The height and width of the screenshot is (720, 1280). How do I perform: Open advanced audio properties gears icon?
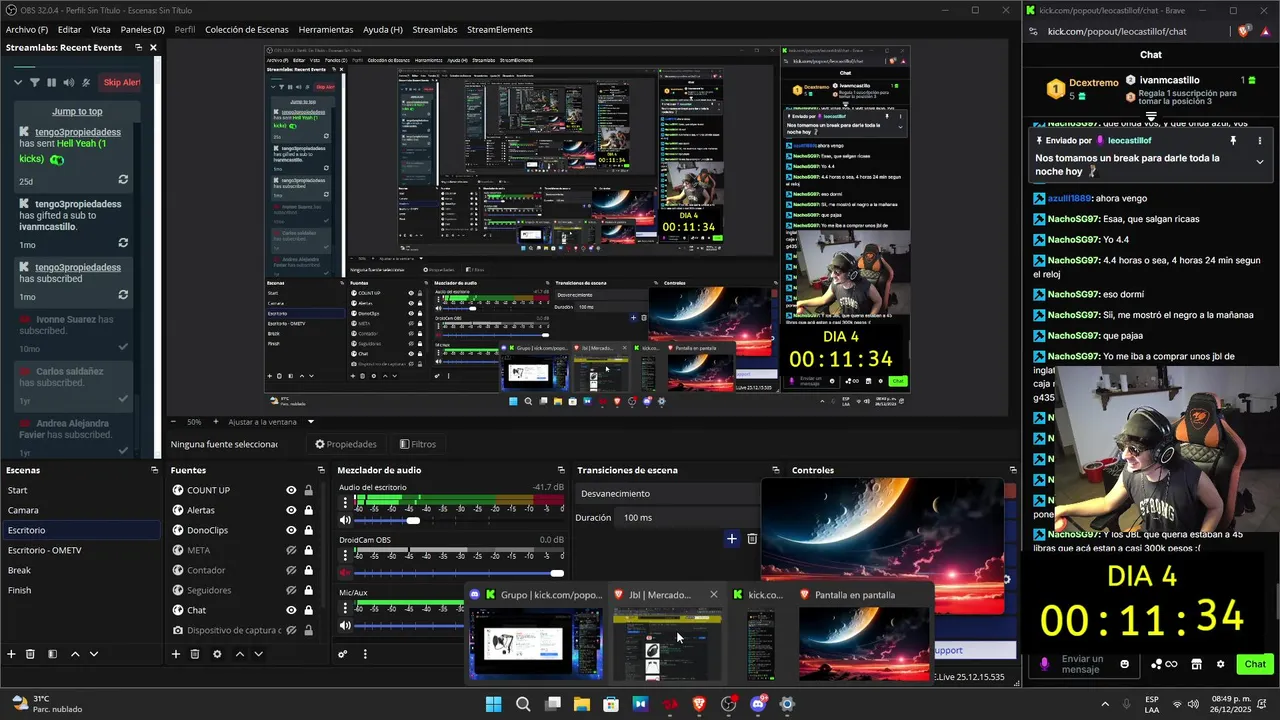pyautogui.click(x=342, y=654)
